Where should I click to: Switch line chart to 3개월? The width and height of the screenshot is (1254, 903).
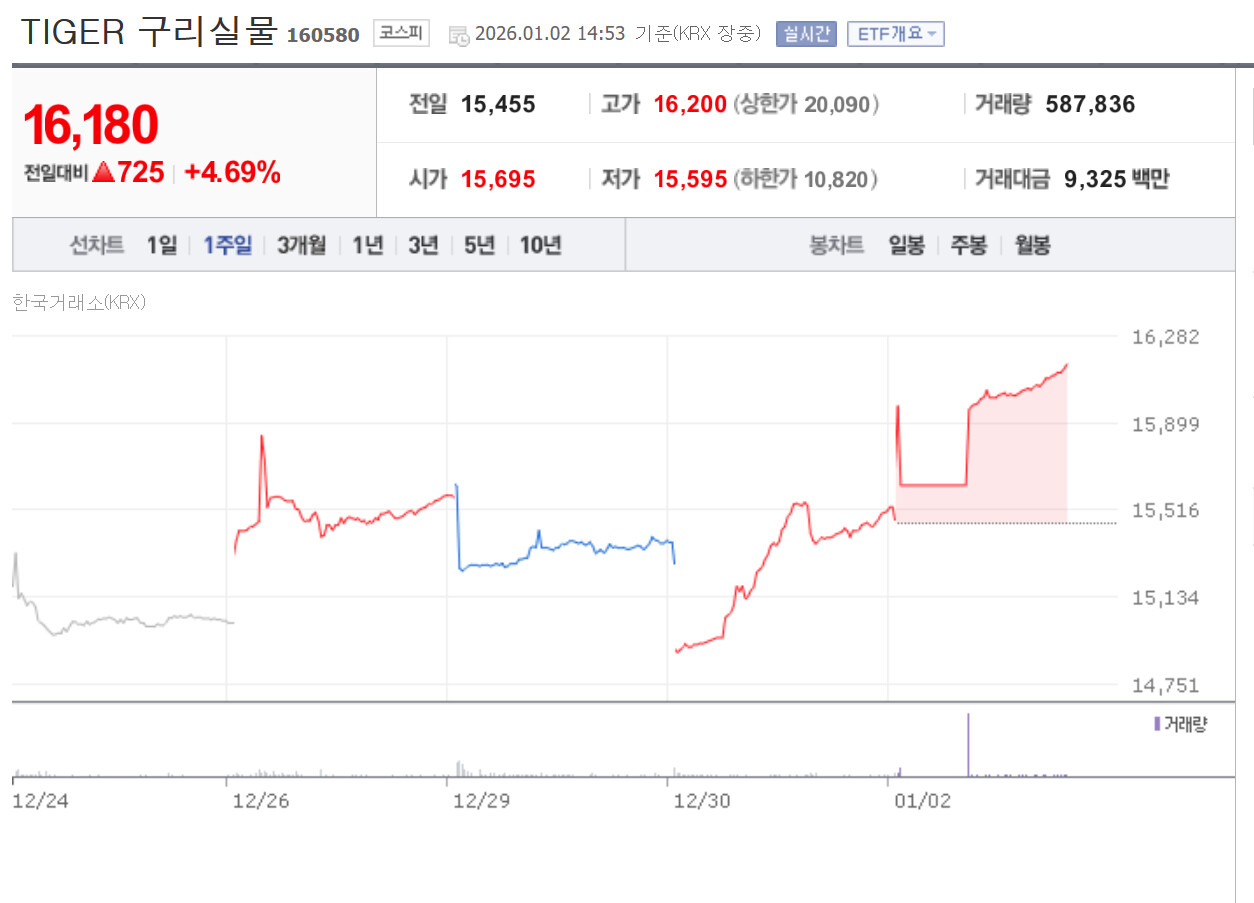(302, 245)
